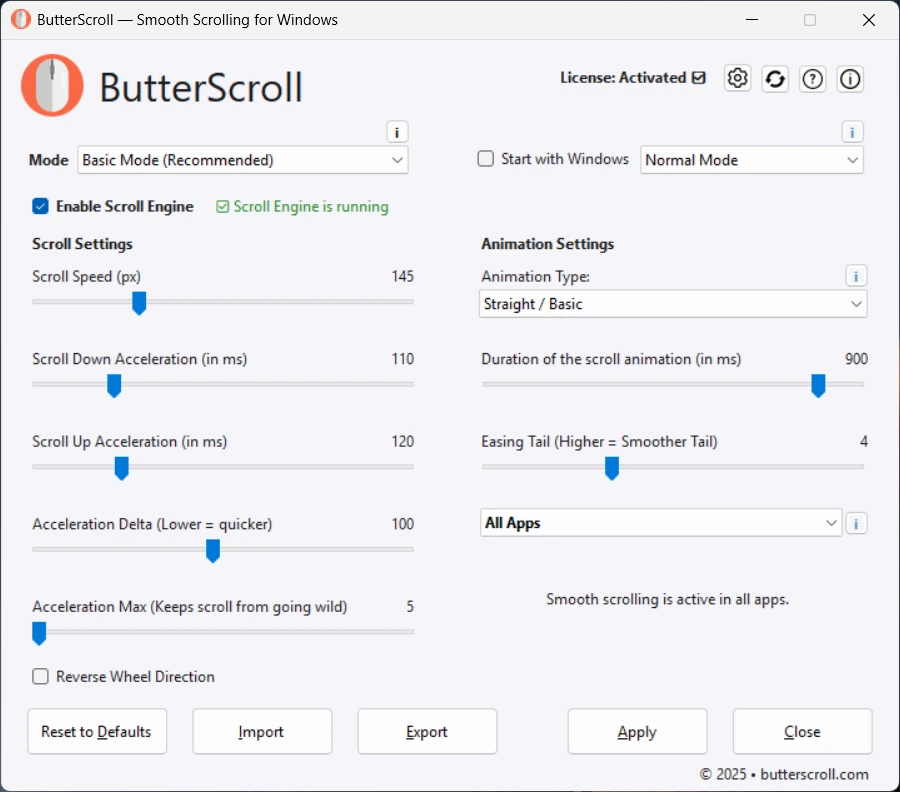This screenshot has width=900, height=792.
Task: Click the small ButterScroll icon in title bar
Action: pos(21,20)
